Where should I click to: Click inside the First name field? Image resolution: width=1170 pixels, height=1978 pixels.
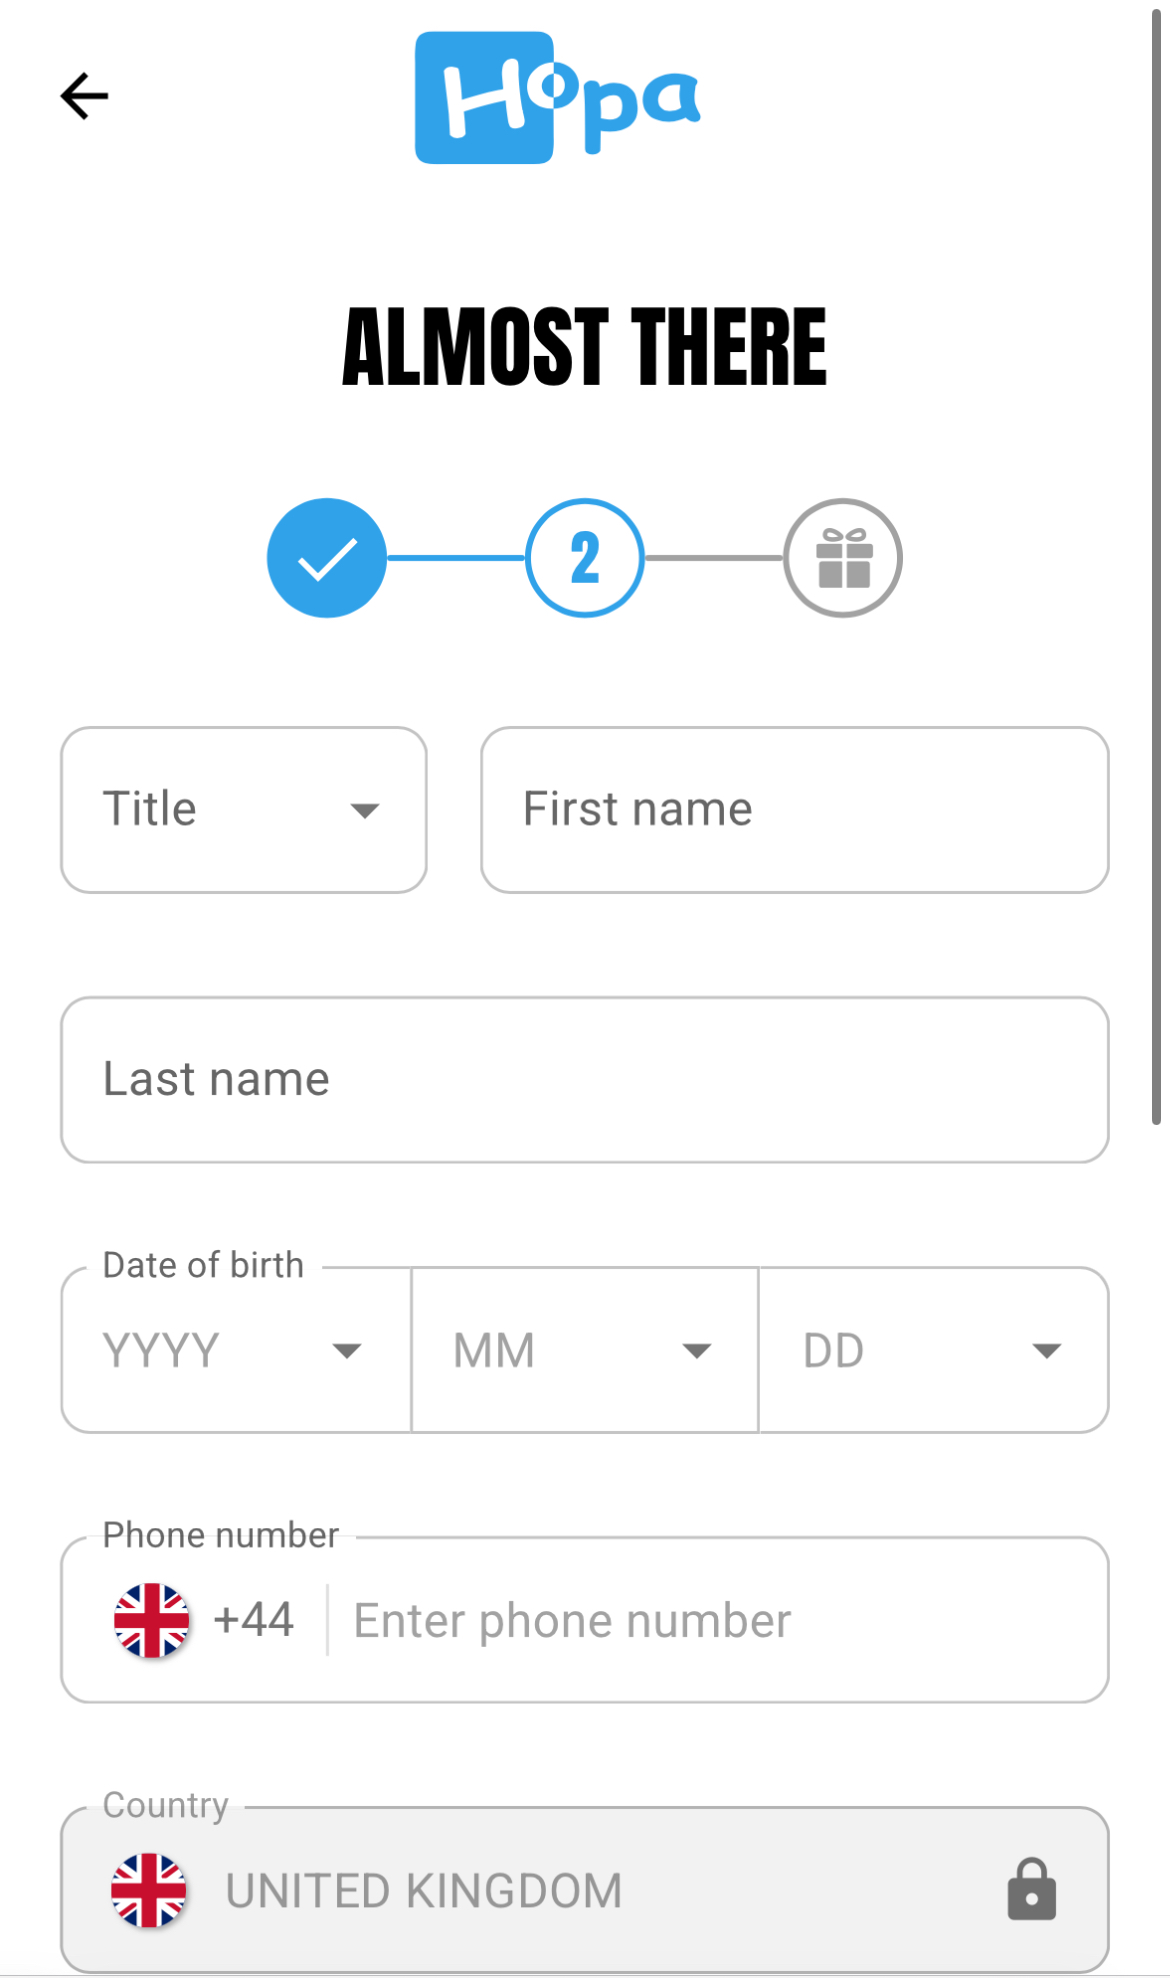(794, 808)
